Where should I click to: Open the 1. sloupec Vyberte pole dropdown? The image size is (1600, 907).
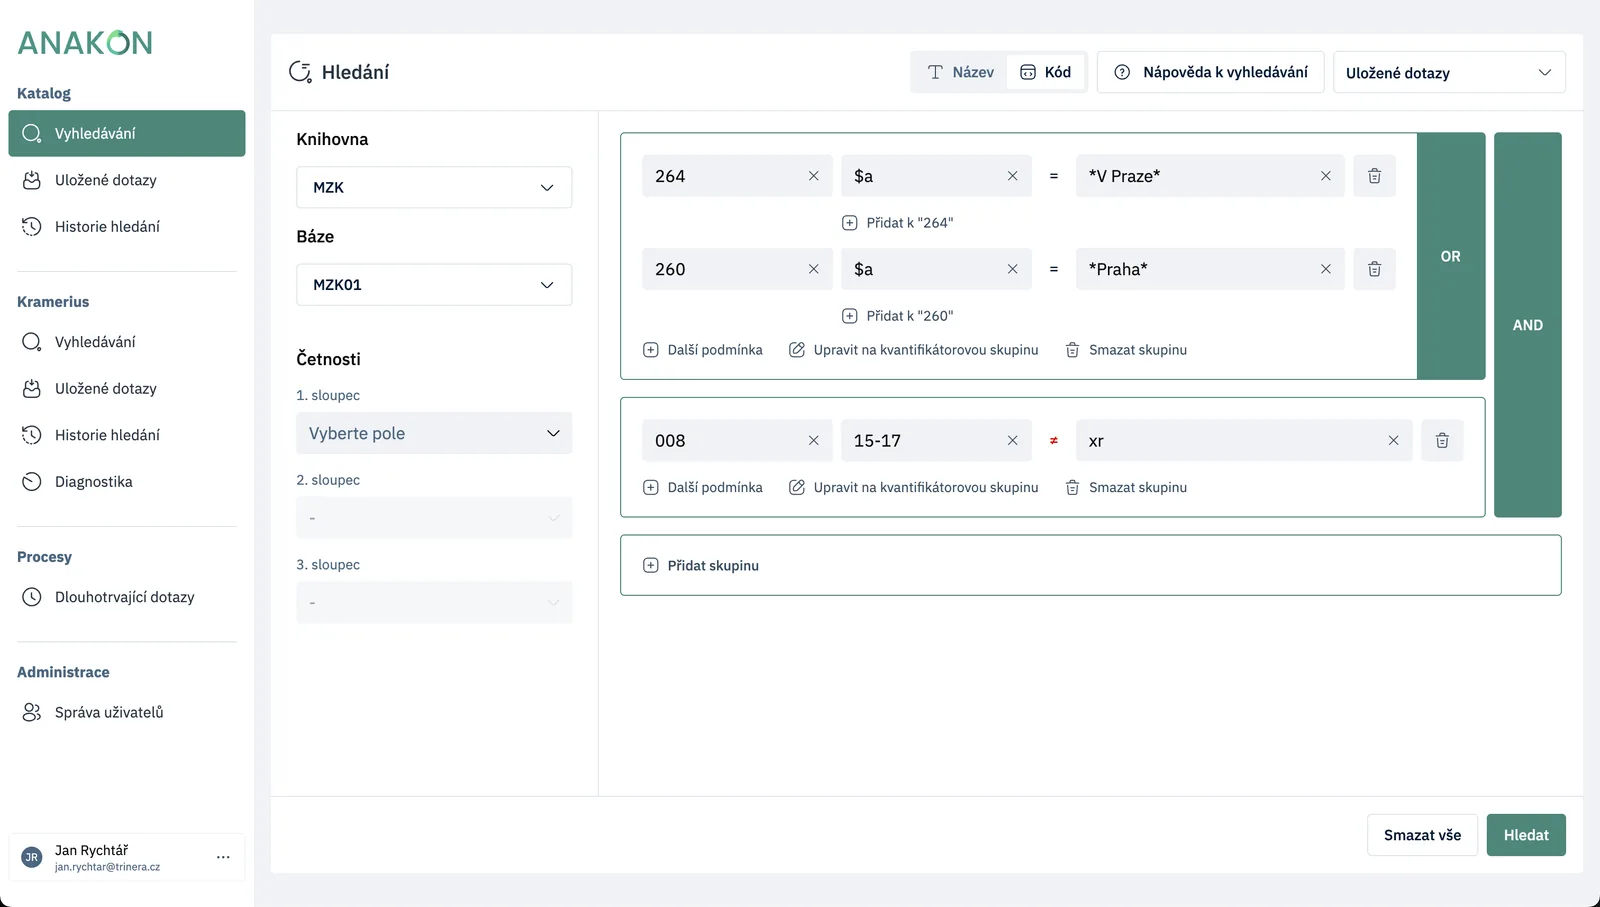pos(434,433)
